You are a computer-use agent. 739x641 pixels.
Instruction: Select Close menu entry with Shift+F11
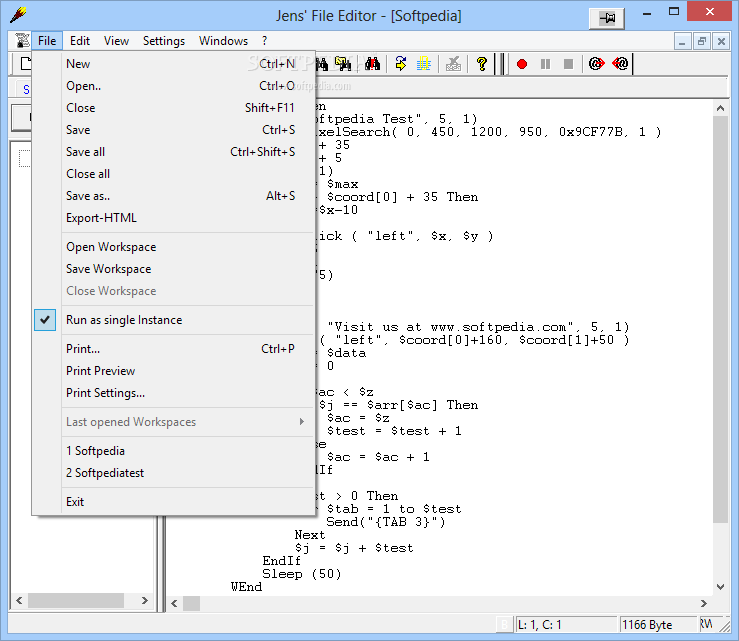point(173,108)
